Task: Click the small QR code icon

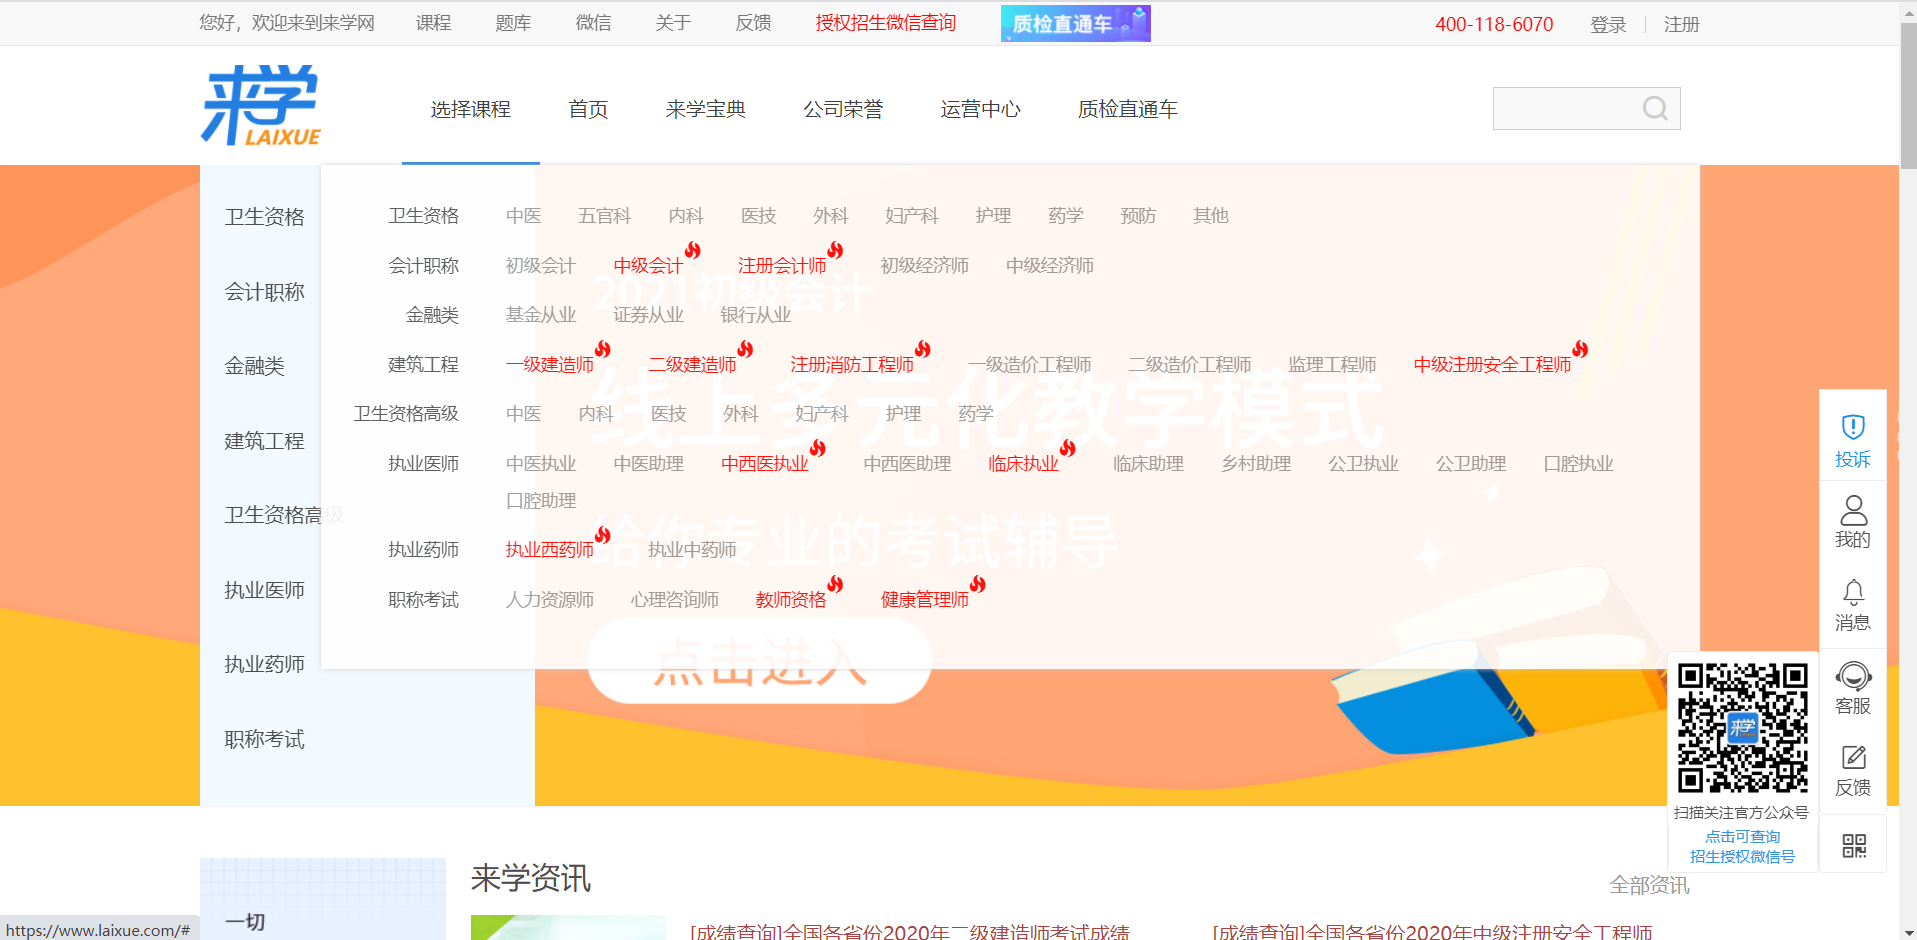Action: click(1853, 846)
